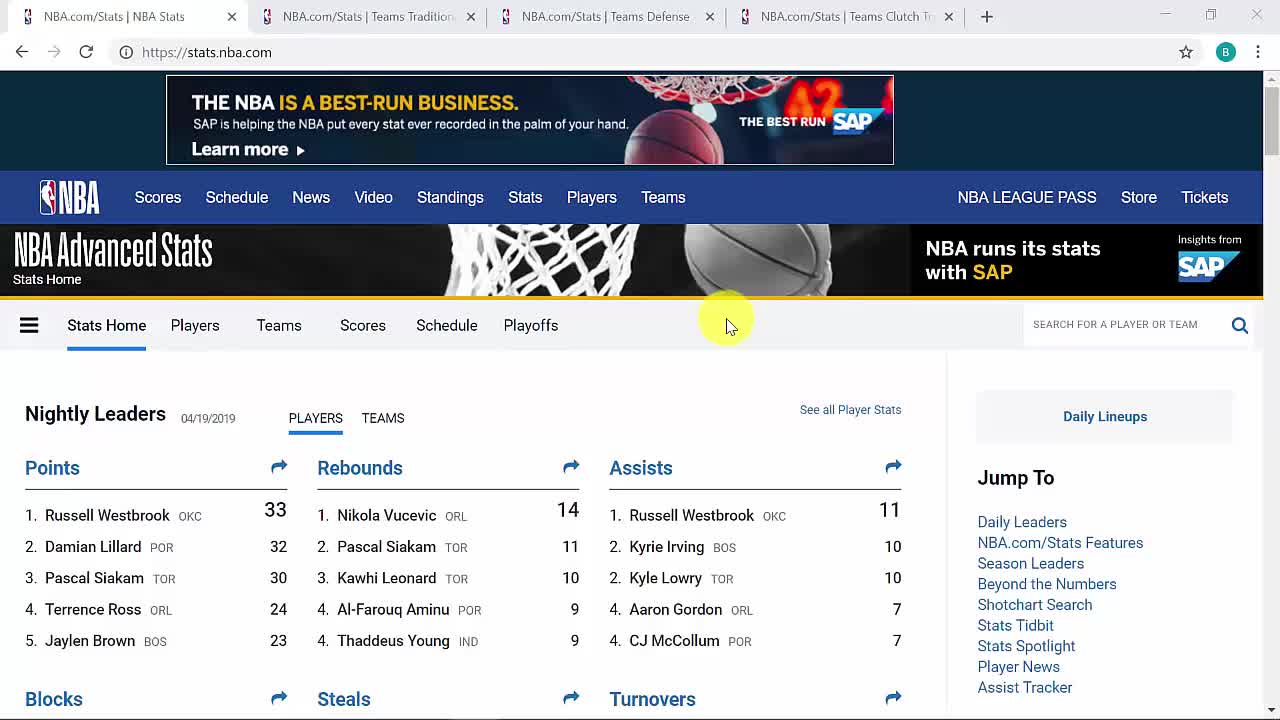Open Assists leaders share arrow
Screen dimensions: 1280x720
coord(893,467)
